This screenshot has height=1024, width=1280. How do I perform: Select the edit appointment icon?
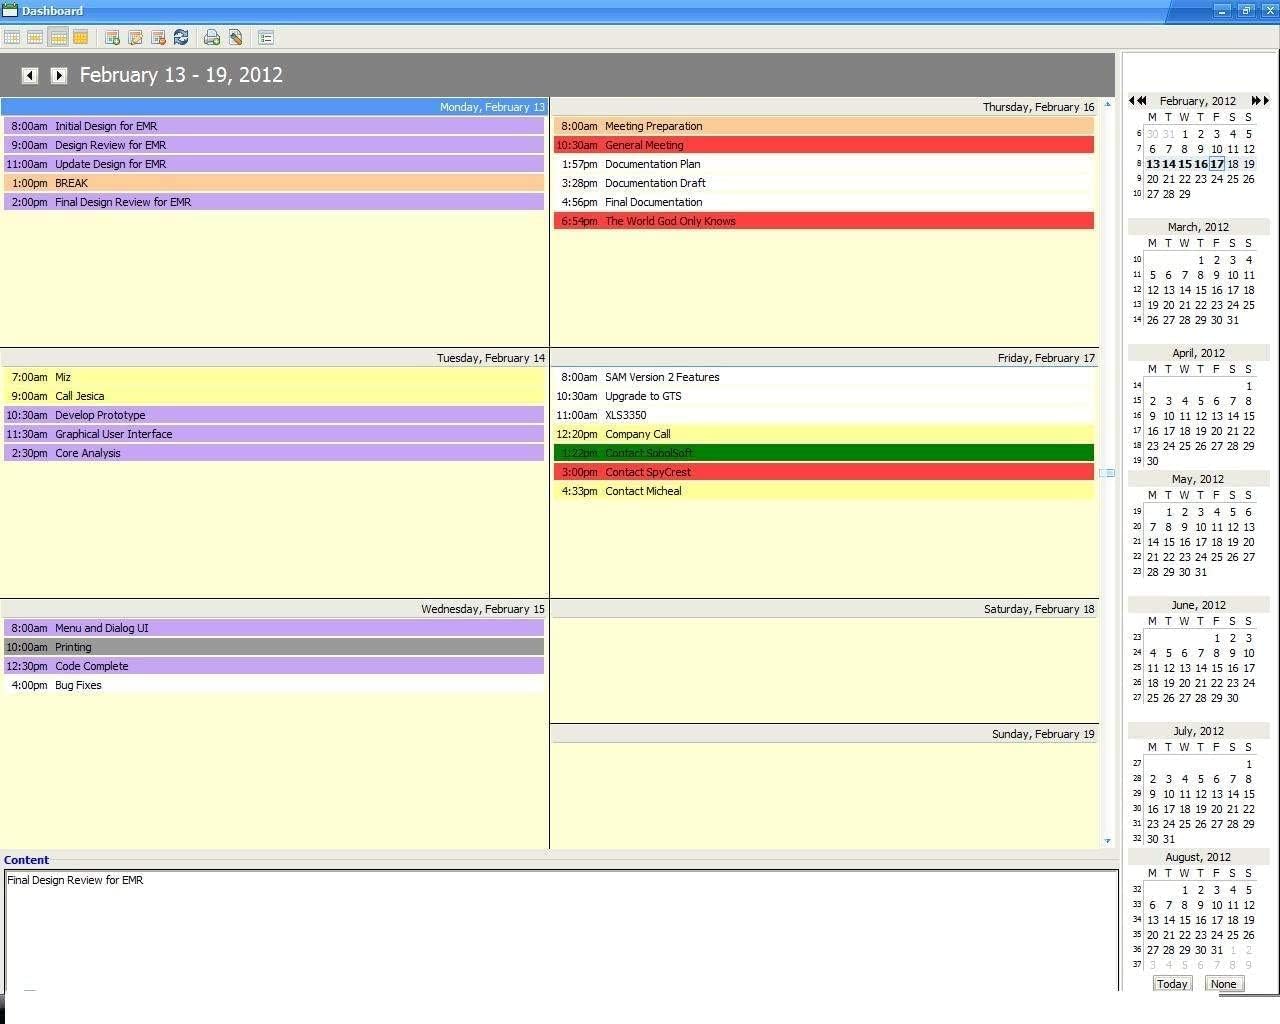coord(136,37)
